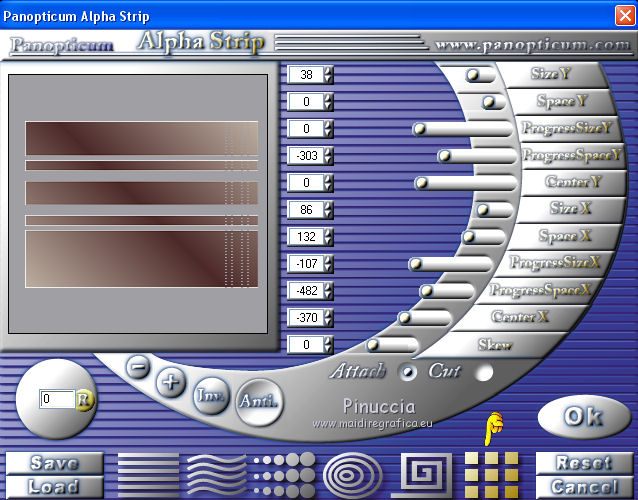Click the Panopticum logo
Viewport: 638px width, 500px height.
click(x=62, y=46)
